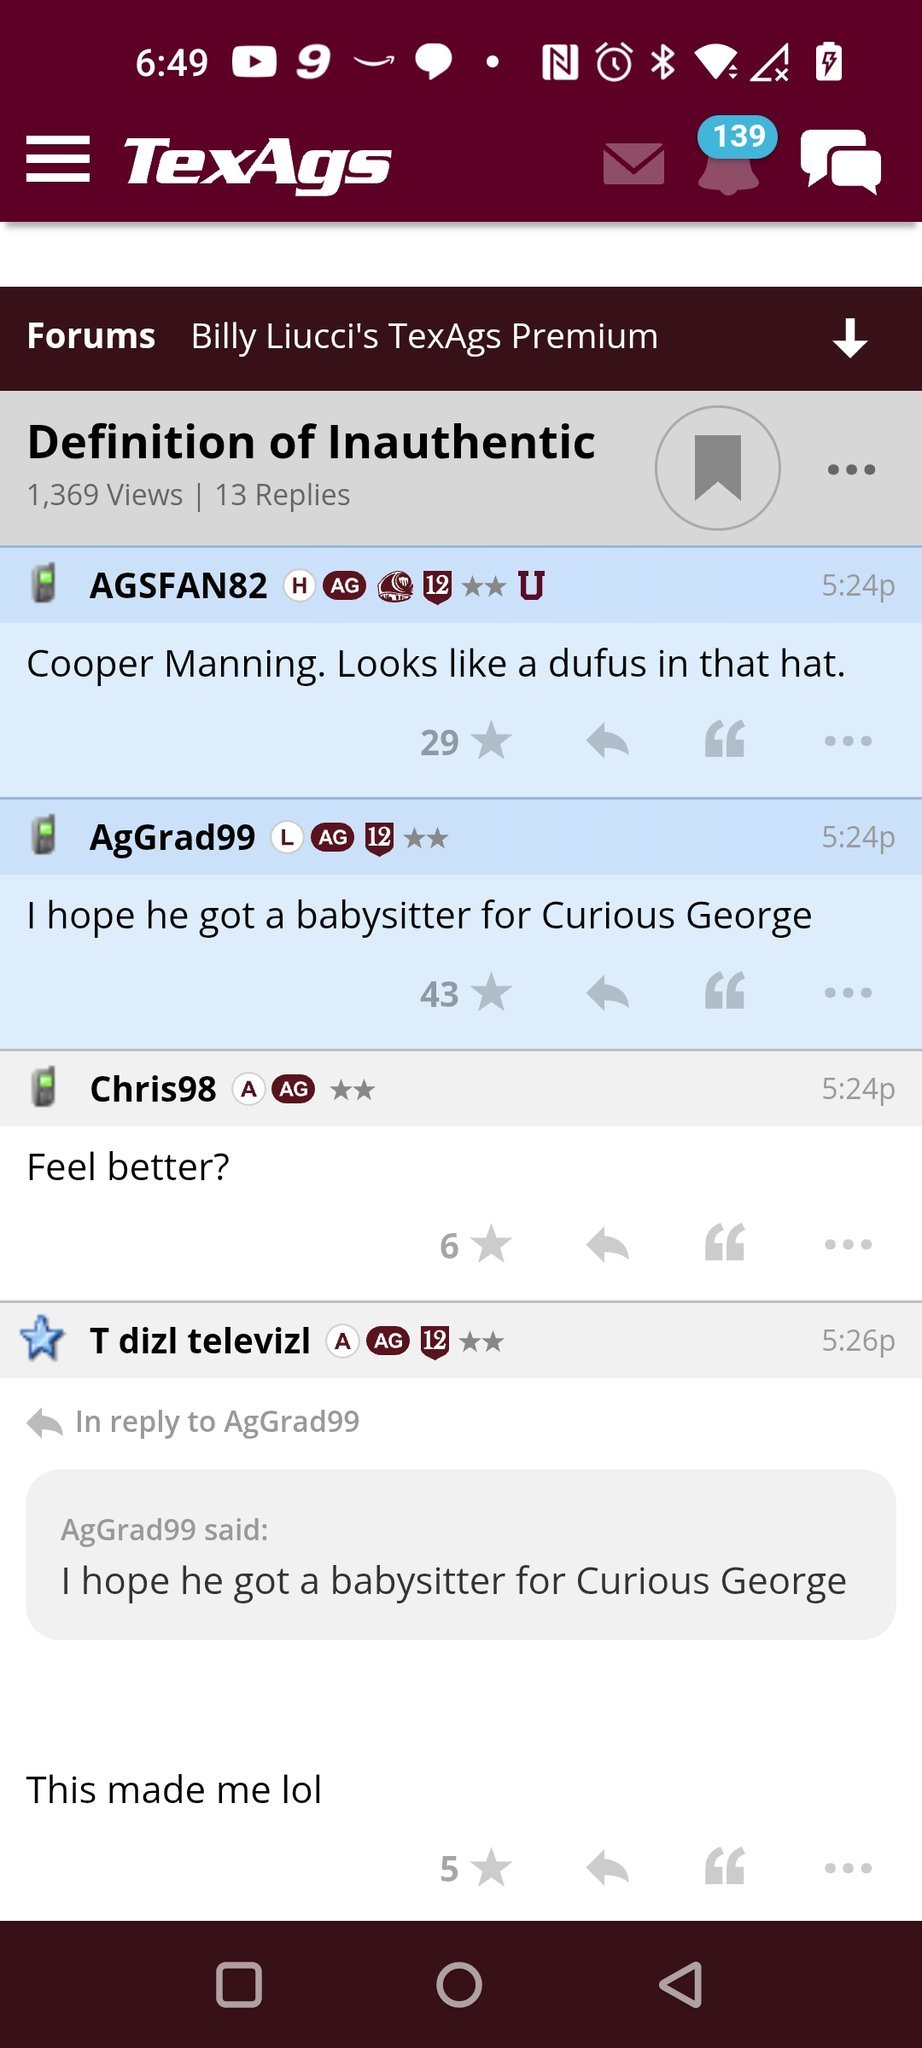Image resolution: width=922 pixels, height=2048 pixels.
Task: Toggle bookmark for this thread
Action: [717, 468]
